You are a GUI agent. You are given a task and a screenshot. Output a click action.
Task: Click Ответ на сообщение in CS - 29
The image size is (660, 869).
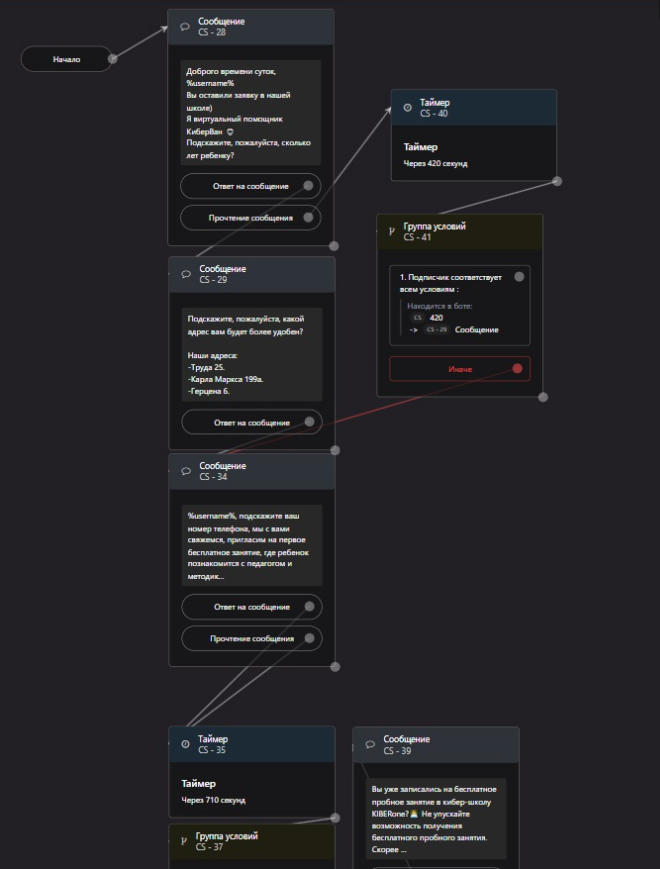[x=252, y=422]
